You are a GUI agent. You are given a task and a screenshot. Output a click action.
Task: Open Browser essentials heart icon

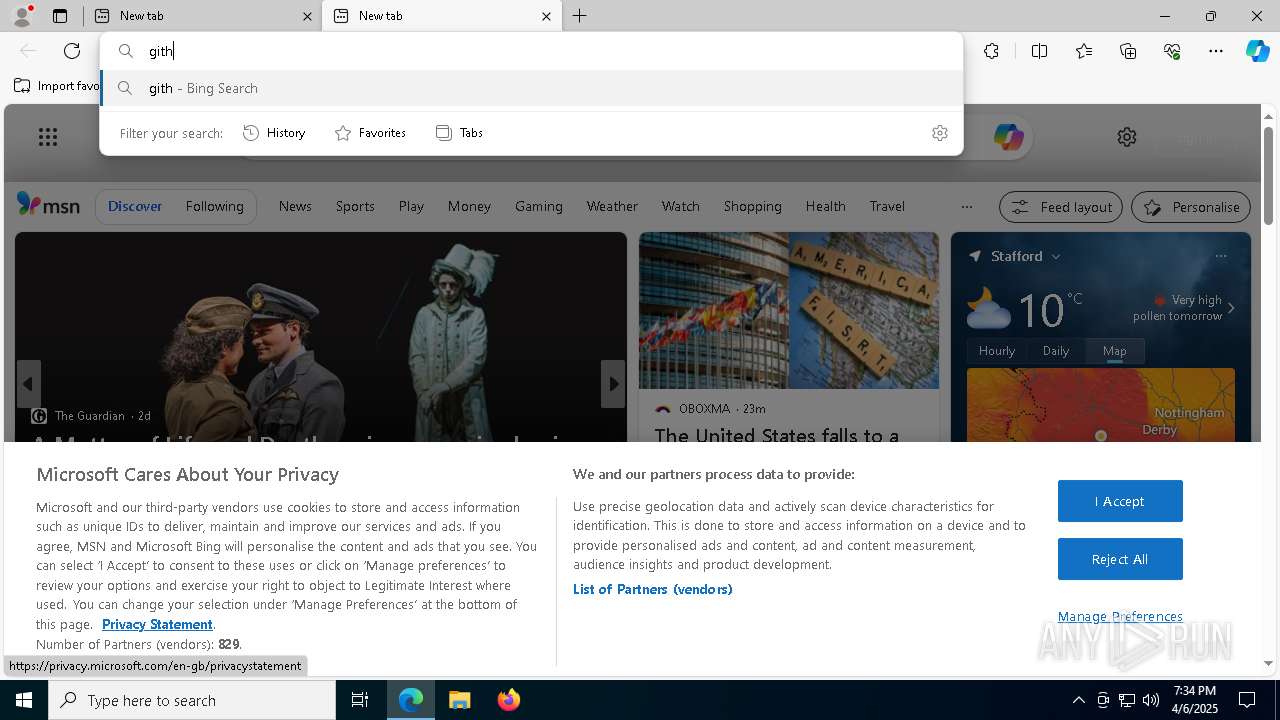[x=1172, y=51]
